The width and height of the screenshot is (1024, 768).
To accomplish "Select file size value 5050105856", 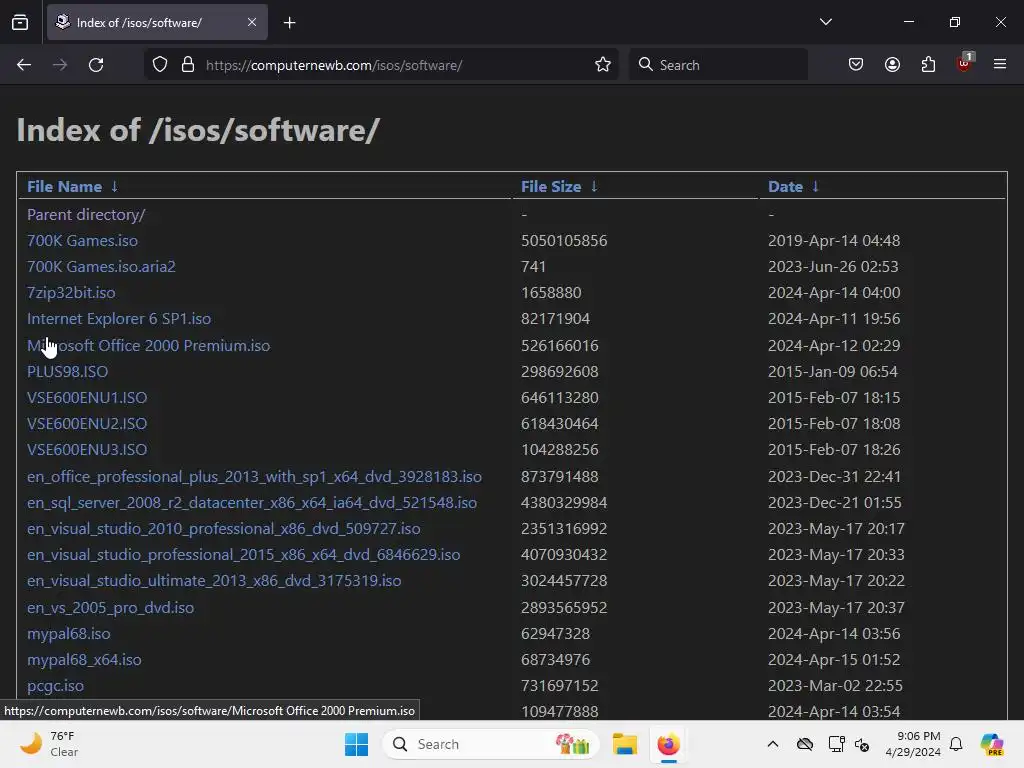I will coord(564,241).
